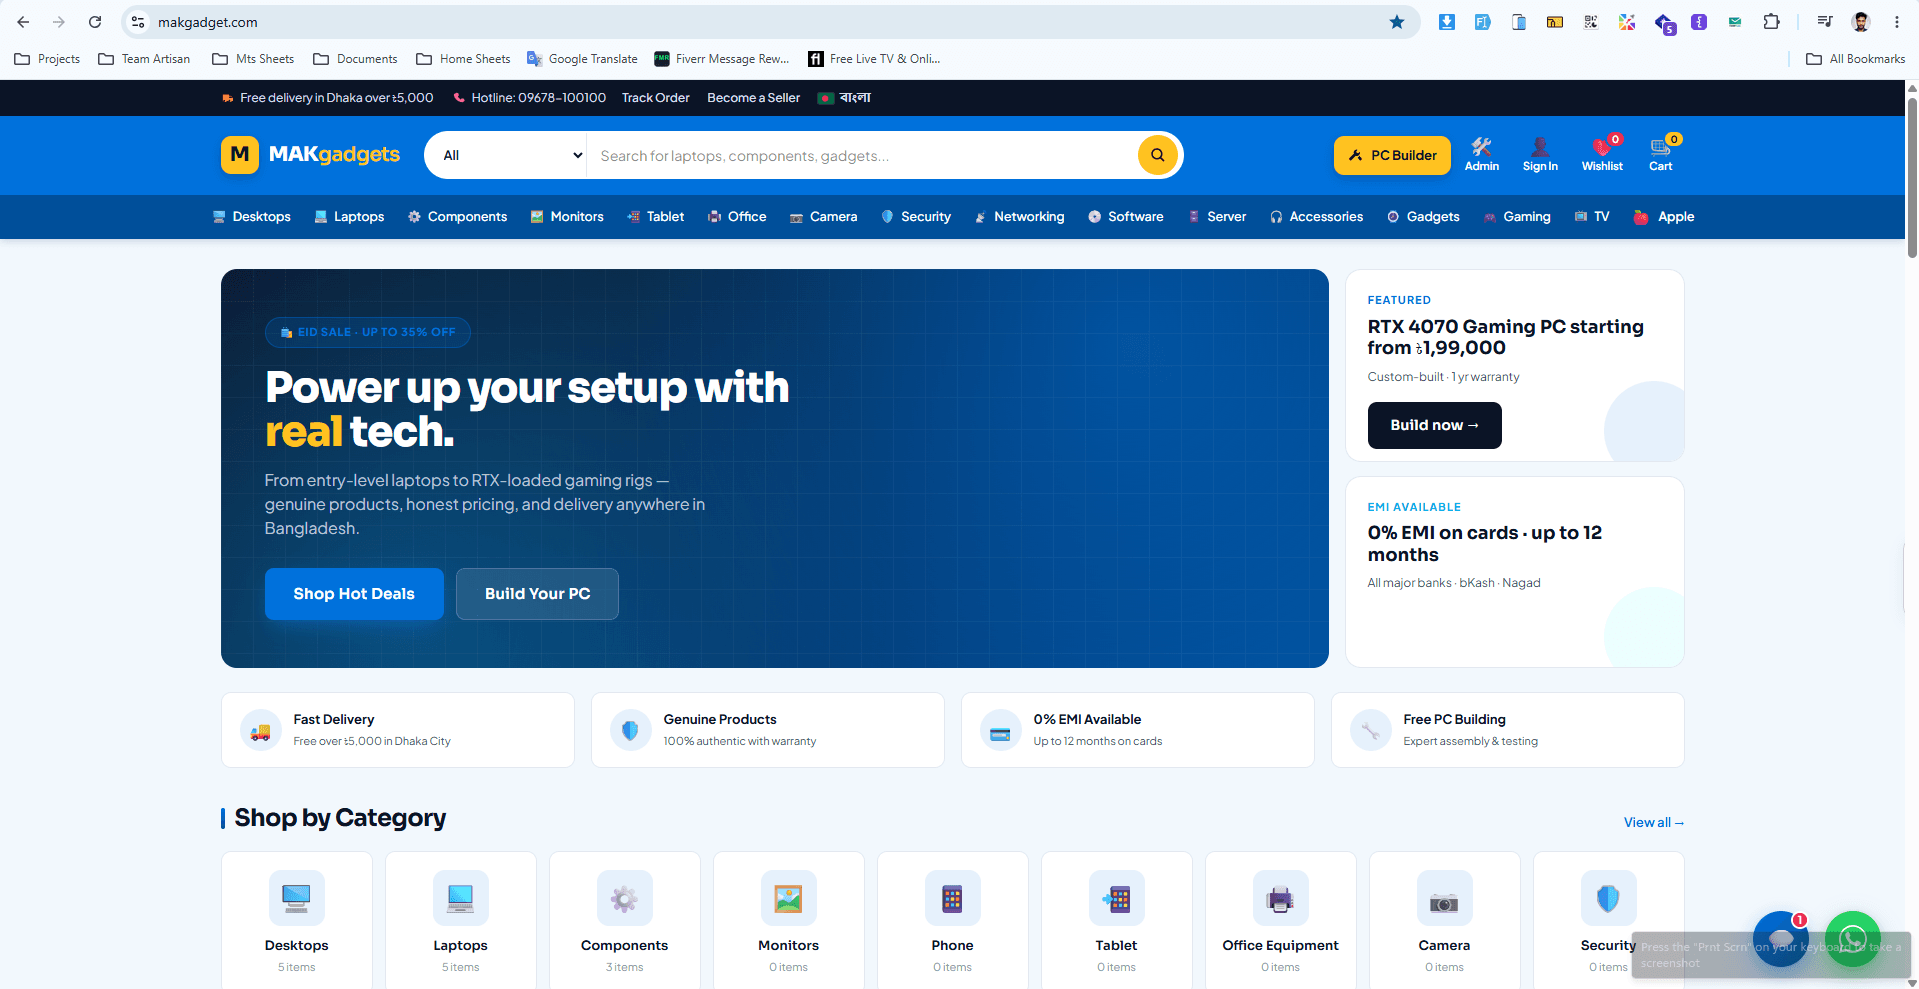Open the Camera nav menu
The width and height of the screenshot is (1919, 989).
(824, 217)
